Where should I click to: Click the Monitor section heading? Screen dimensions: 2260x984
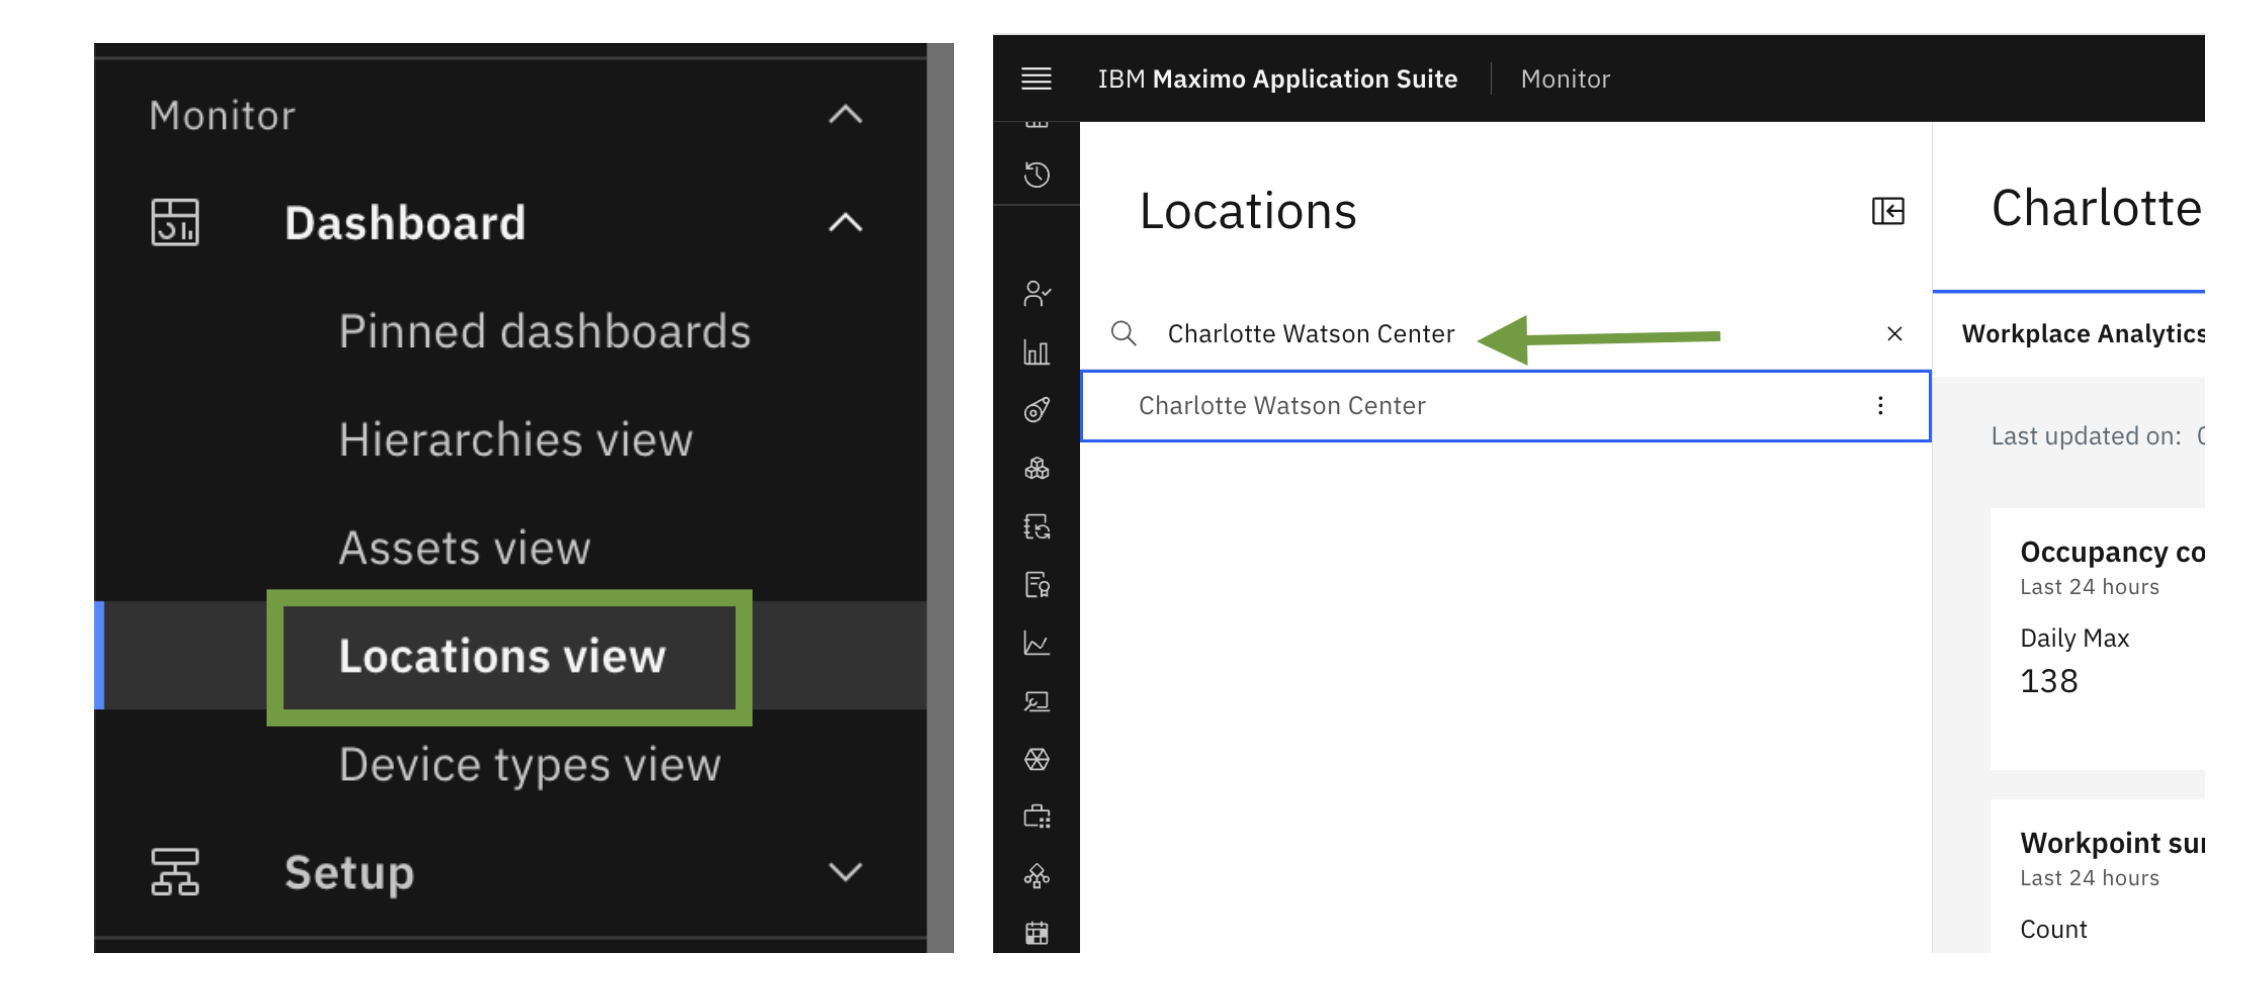[x=222, y=115]
